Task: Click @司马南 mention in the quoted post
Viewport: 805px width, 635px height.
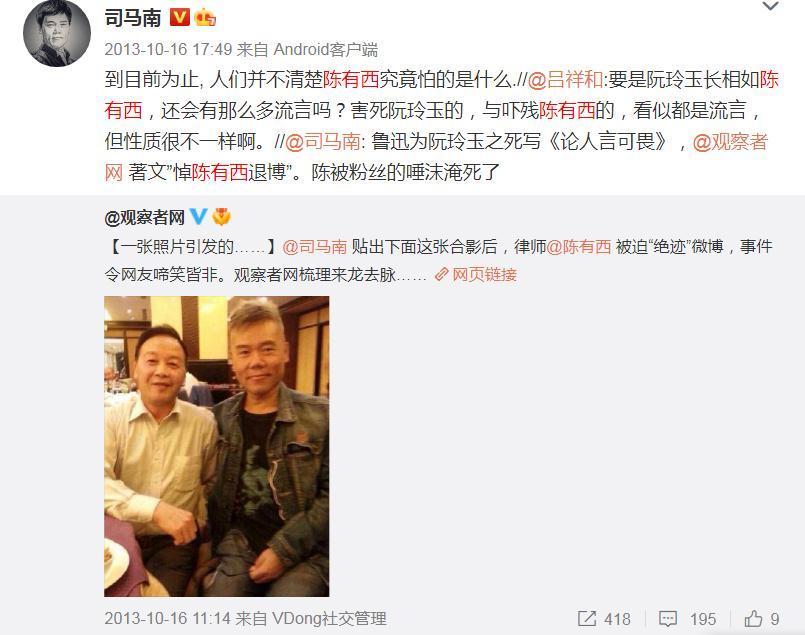Action: pyautogui.click(x=315, y=247)
